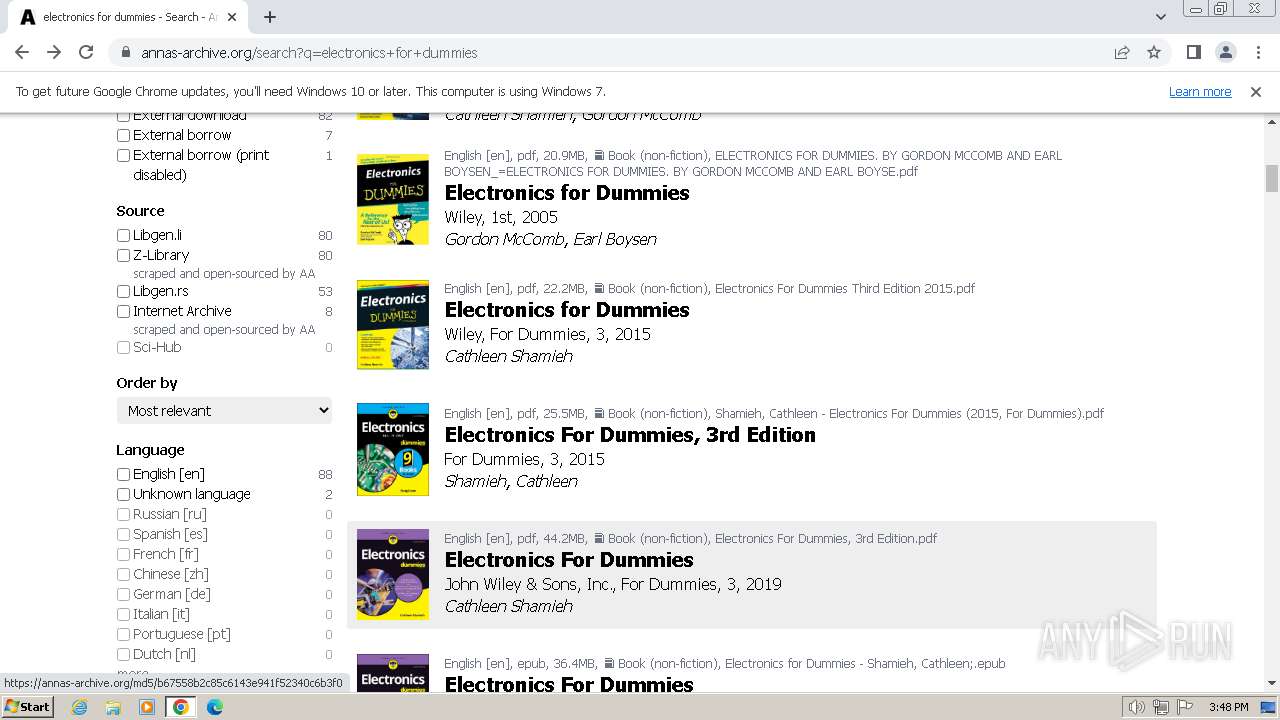Share this page icon in address bar
The height and width of the screenshot is (720, 1280).
pos(1122,52)
